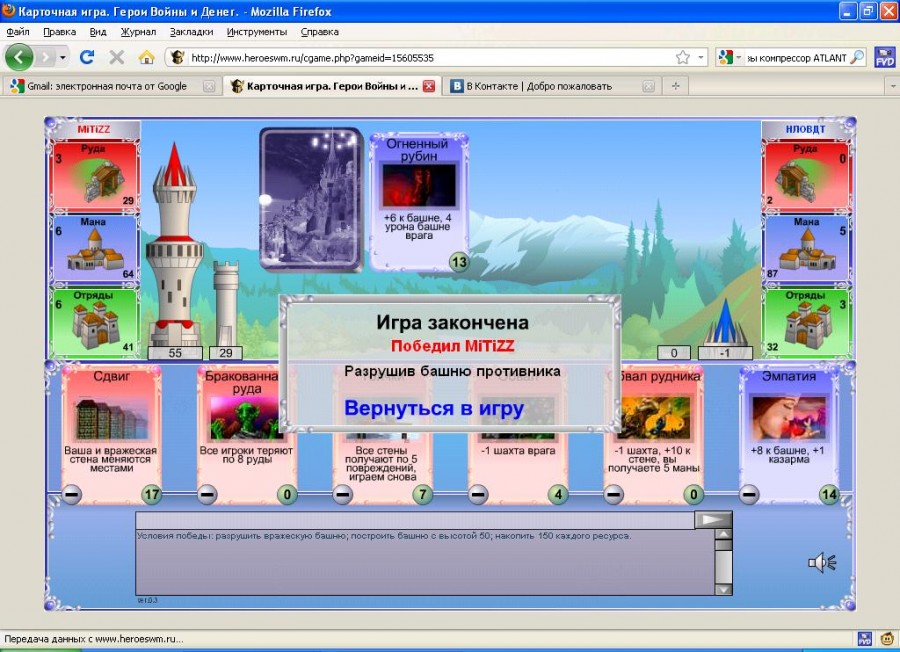Discard the Обвал рудника card via minus button
This screenshot has width=900, height=652.
click(x=614, y=494)
